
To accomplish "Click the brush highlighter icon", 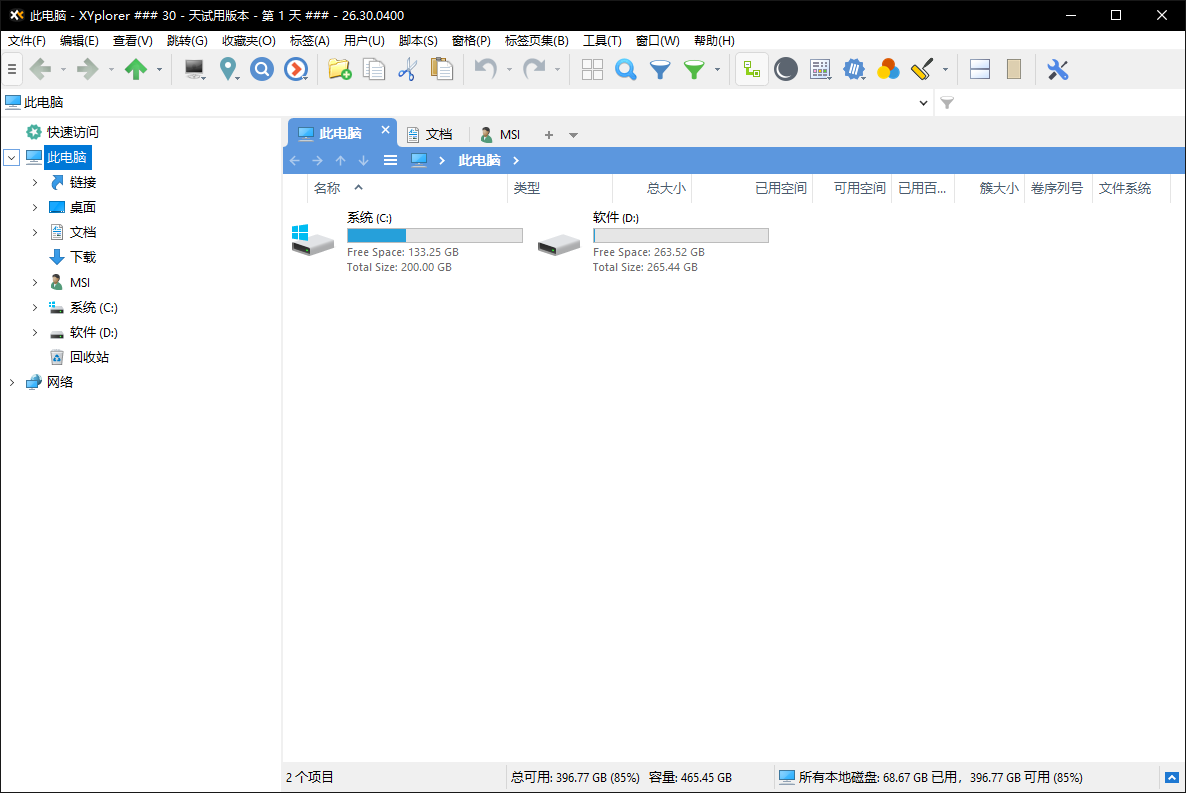I will 922,70.
